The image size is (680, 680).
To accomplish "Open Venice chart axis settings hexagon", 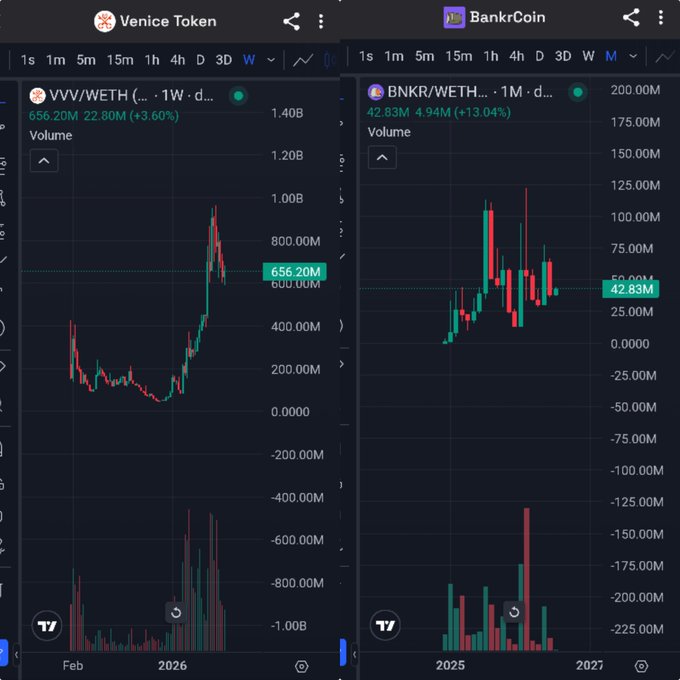I will pyautogui.click(x=301, y=666).
